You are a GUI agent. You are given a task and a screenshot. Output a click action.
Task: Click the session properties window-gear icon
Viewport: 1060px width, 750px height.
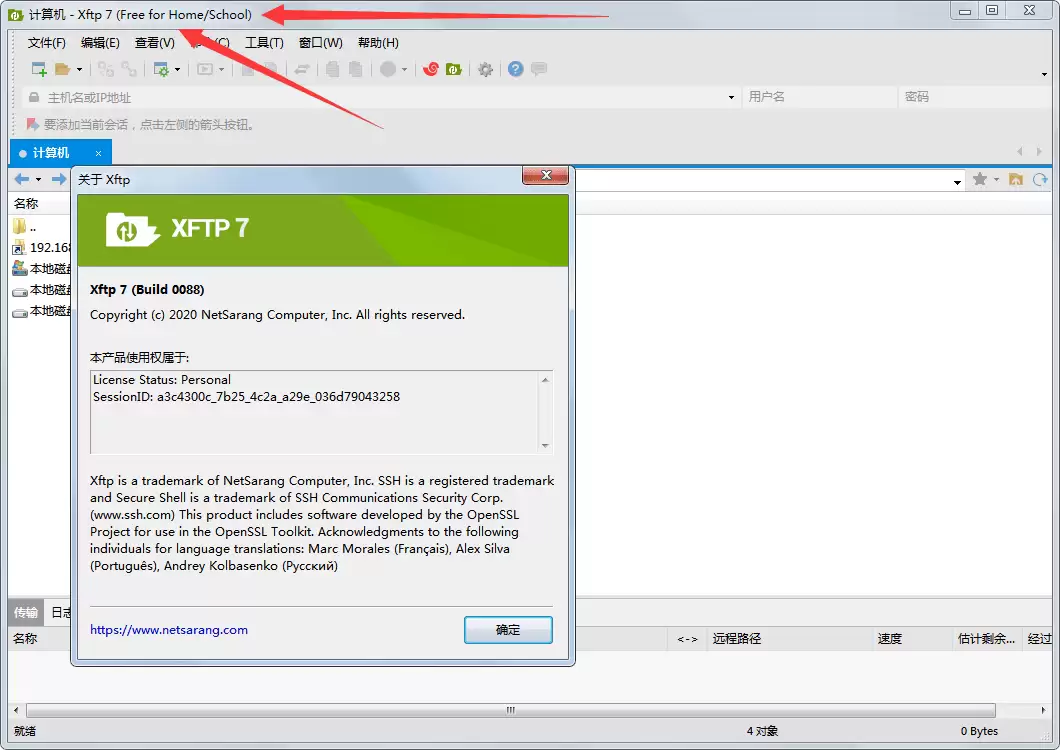point(162,69)
